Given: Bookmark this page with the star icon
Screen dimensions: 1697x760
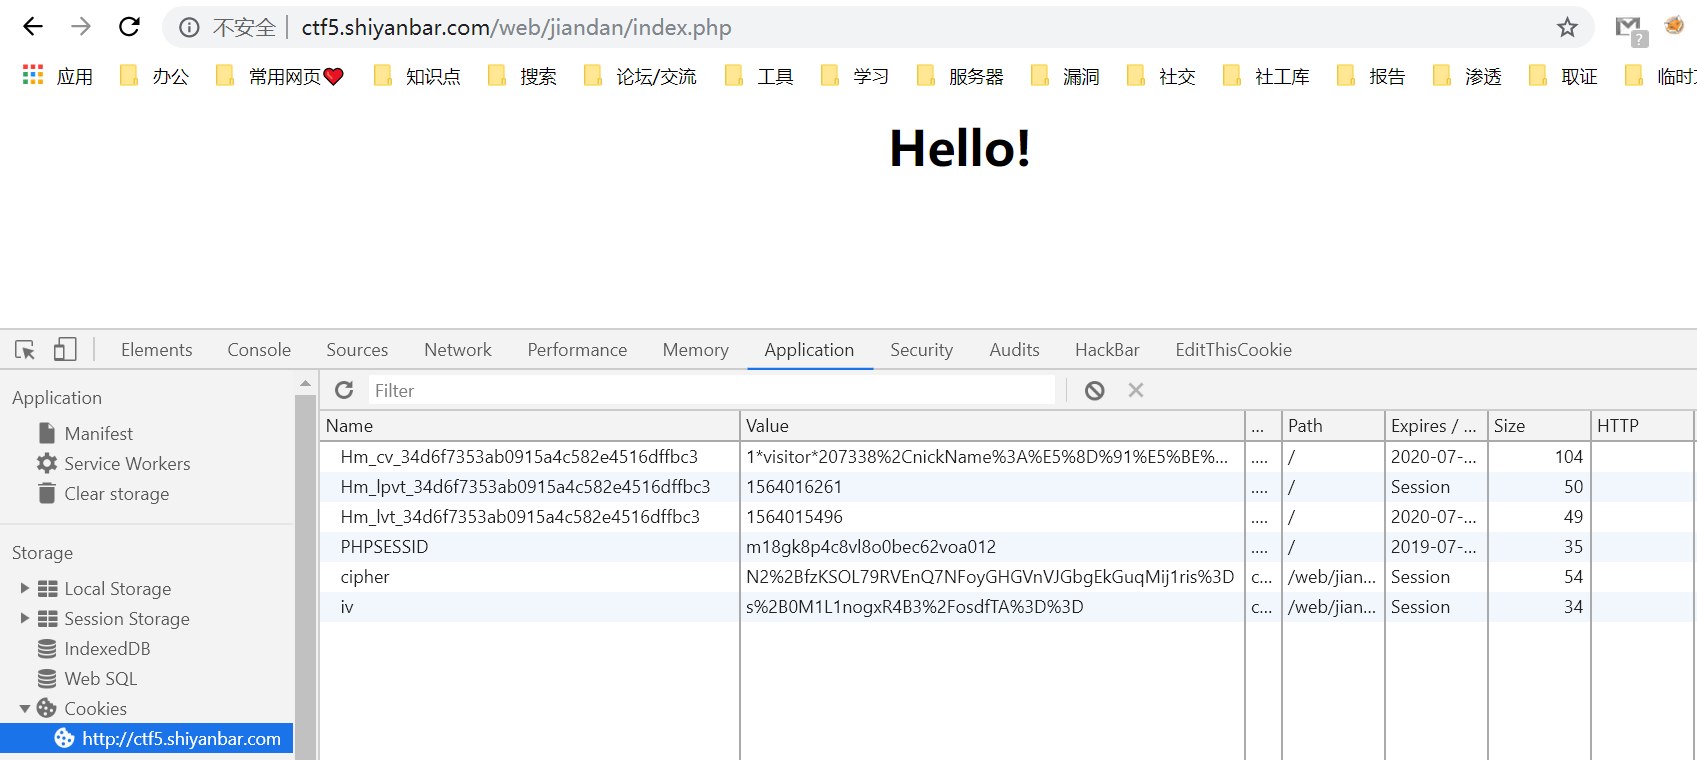Looking at the screenshot, I should 1567,28.
